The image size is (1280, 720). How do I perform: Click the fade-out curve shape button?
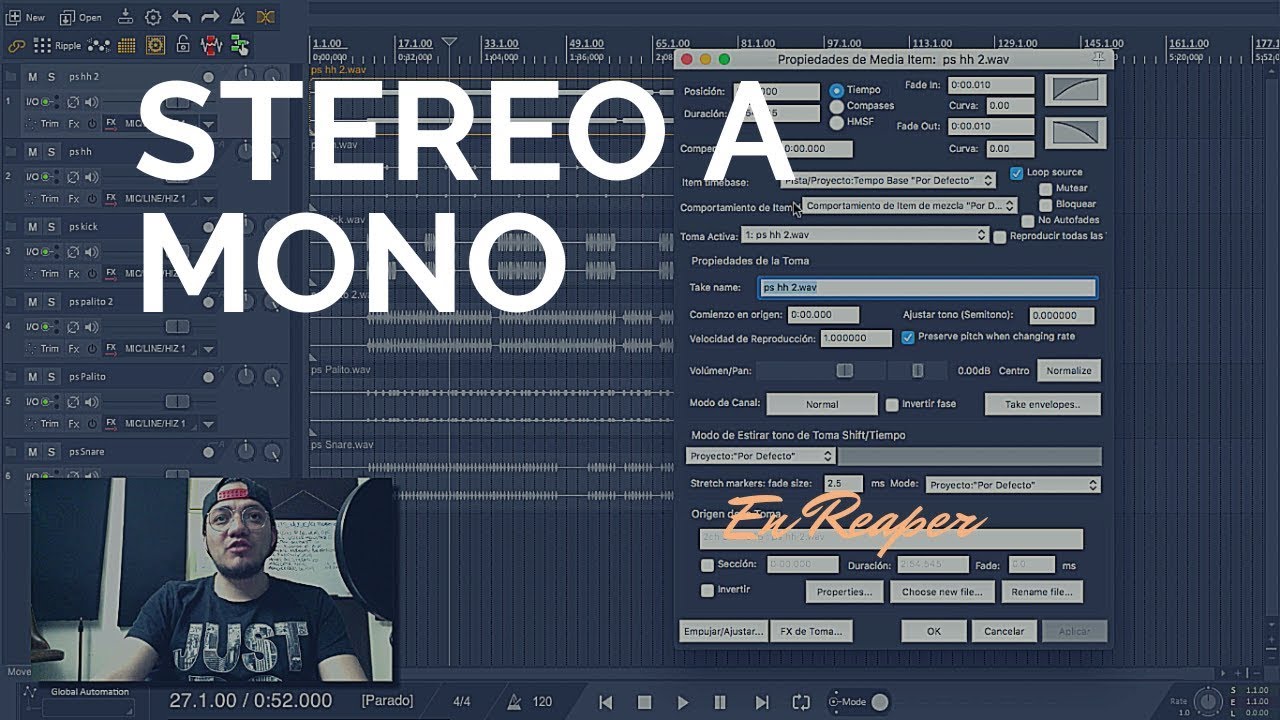click(x=1075, y=133)
